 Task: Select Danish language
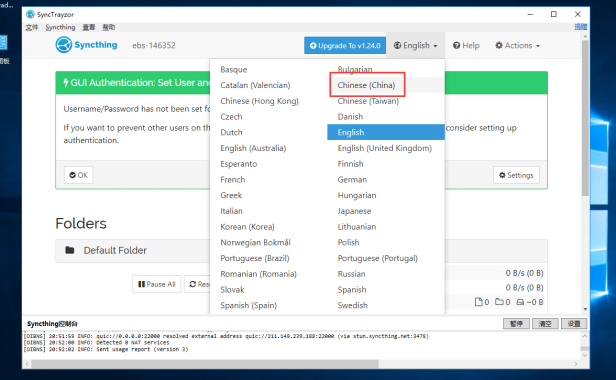(350, 117)
